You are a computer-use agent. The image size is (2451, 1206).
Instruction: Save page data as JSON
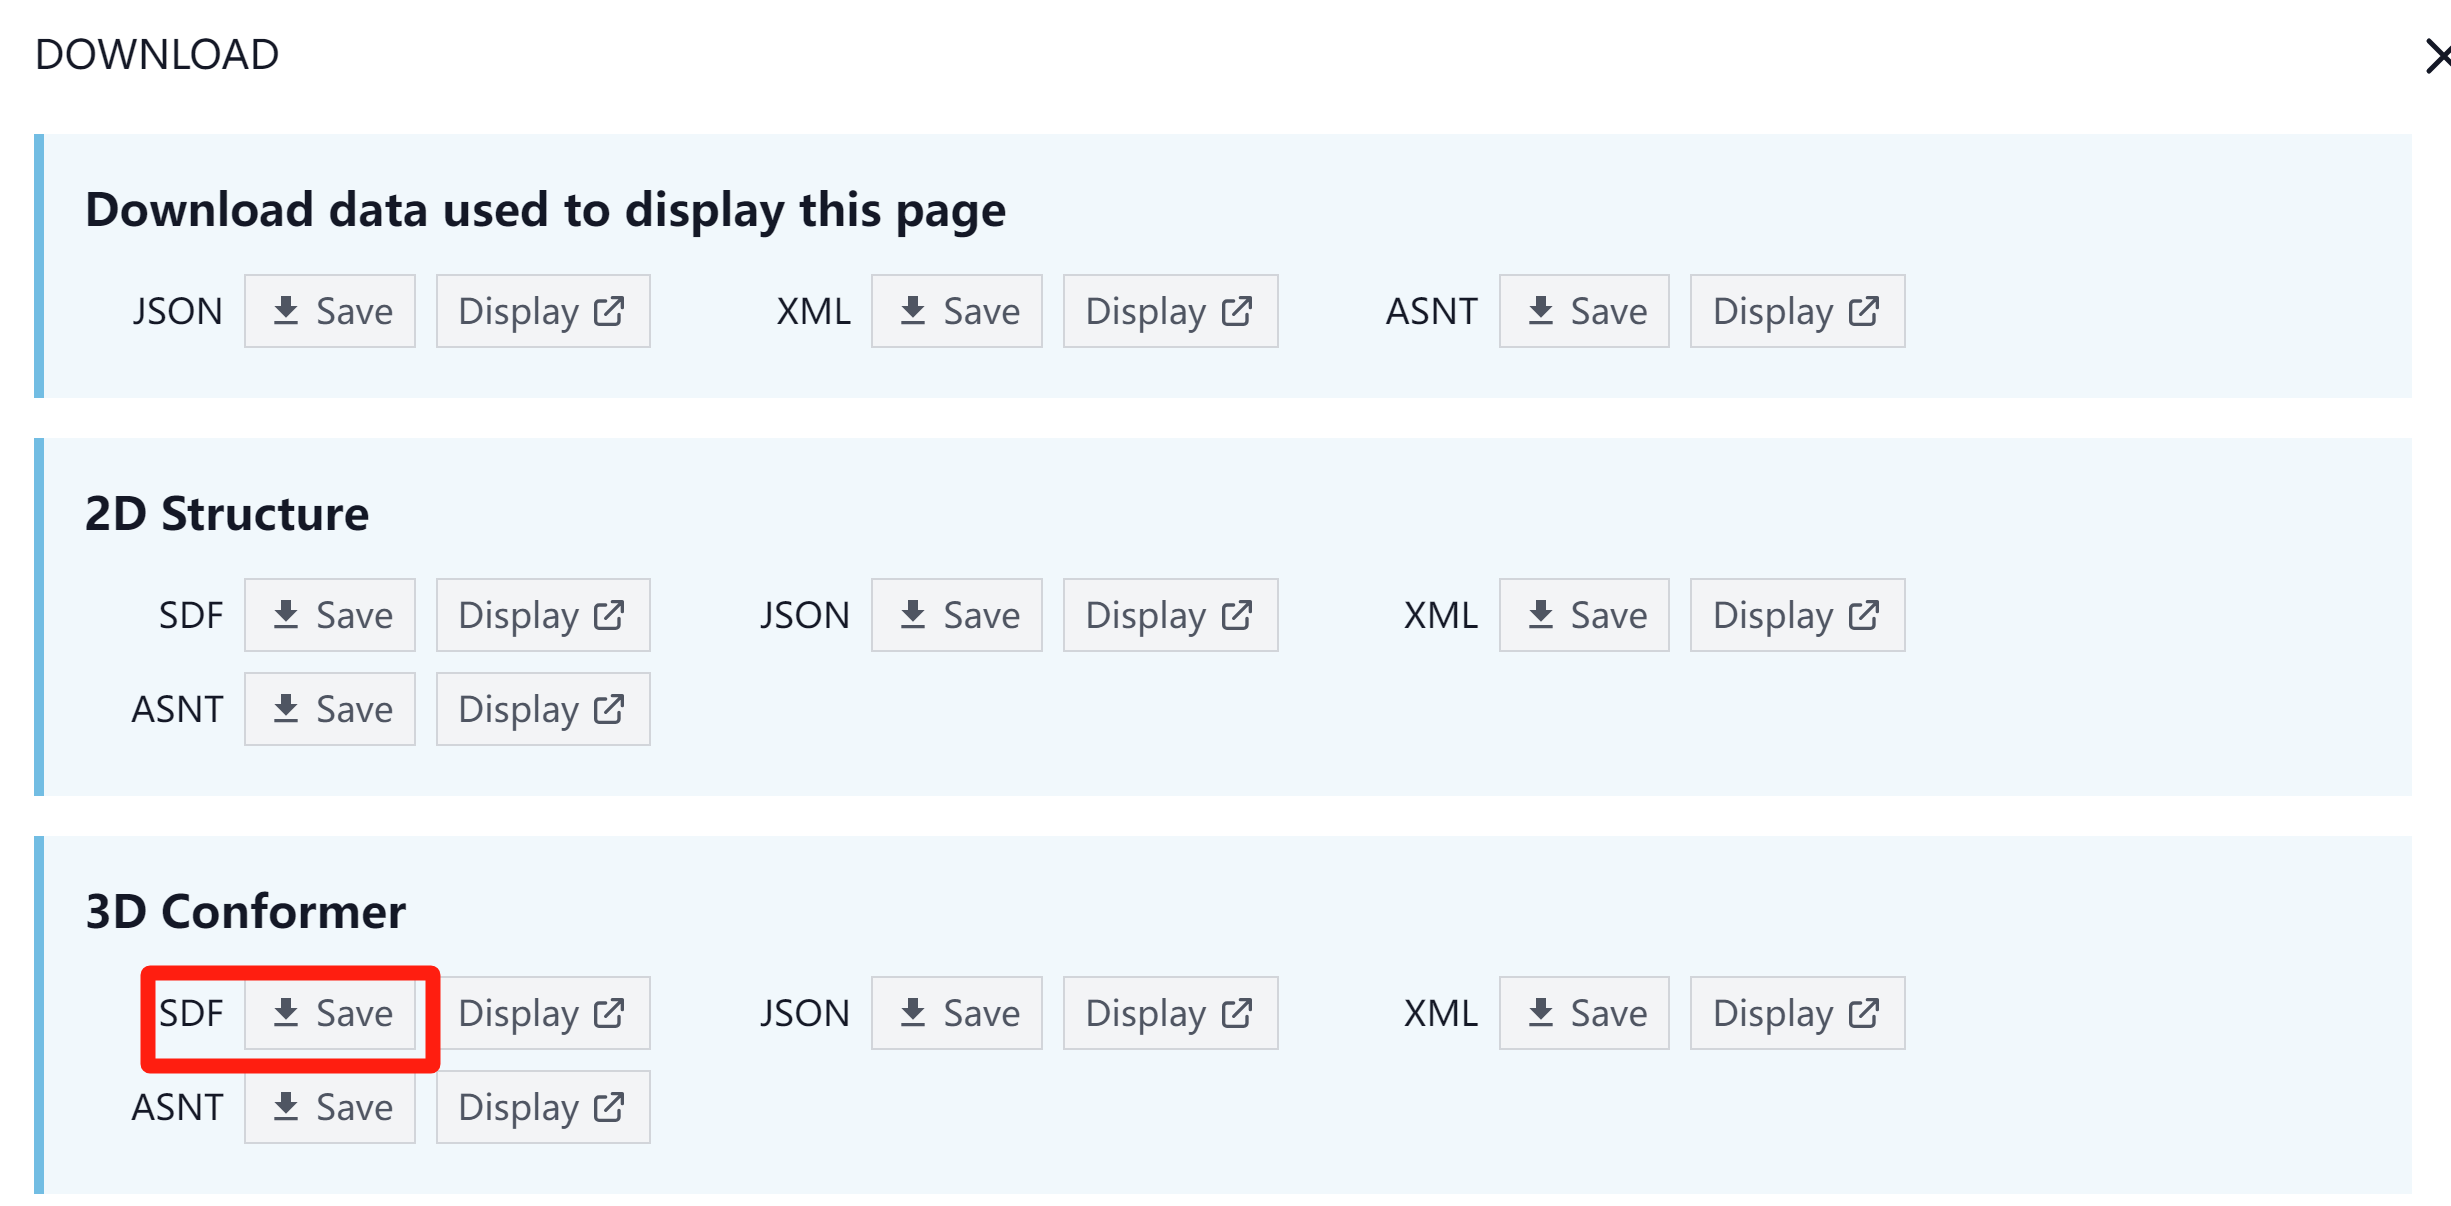pyautogui.click(x=330, y=311)
